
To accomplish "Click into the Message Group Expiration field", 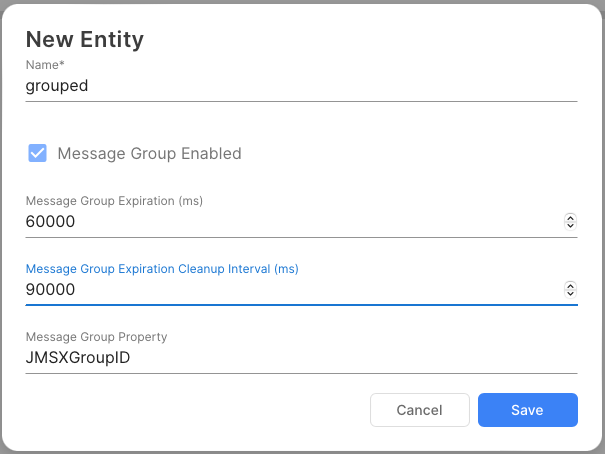I will click(290, 222).
